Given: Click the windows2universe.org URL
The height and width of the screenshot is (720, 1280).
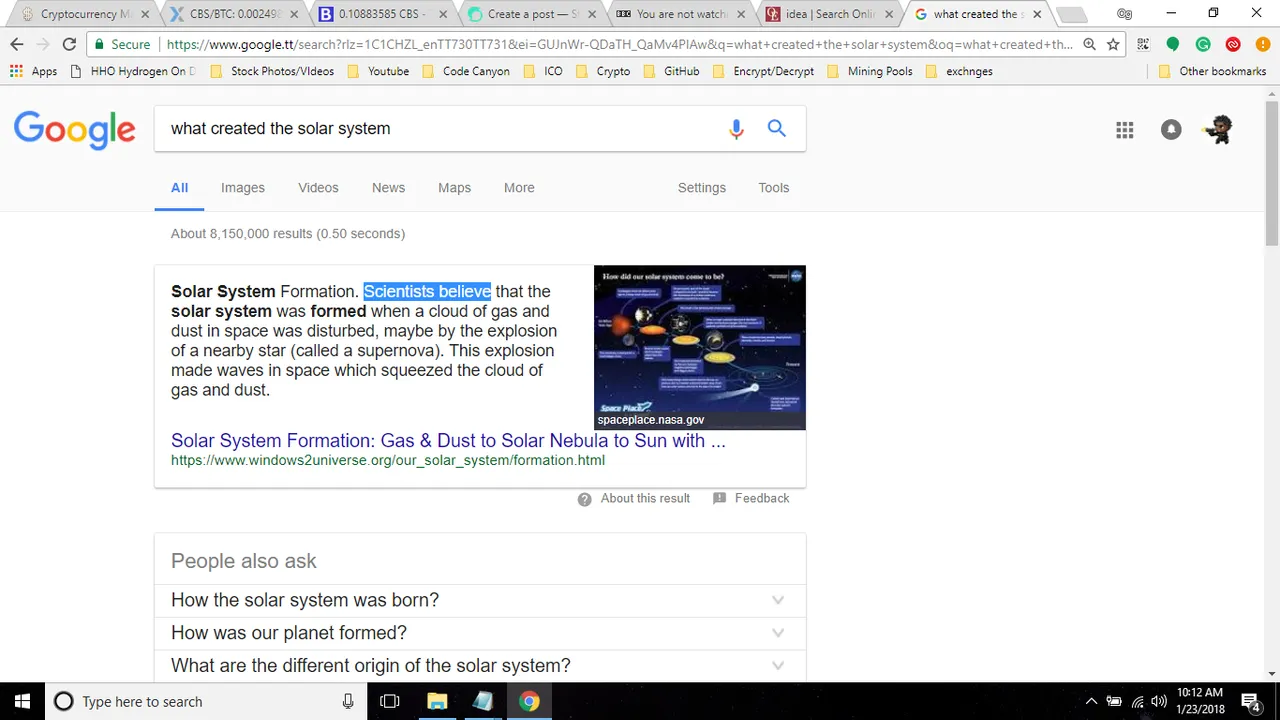Looking at the screenshot, I should 388,461.
